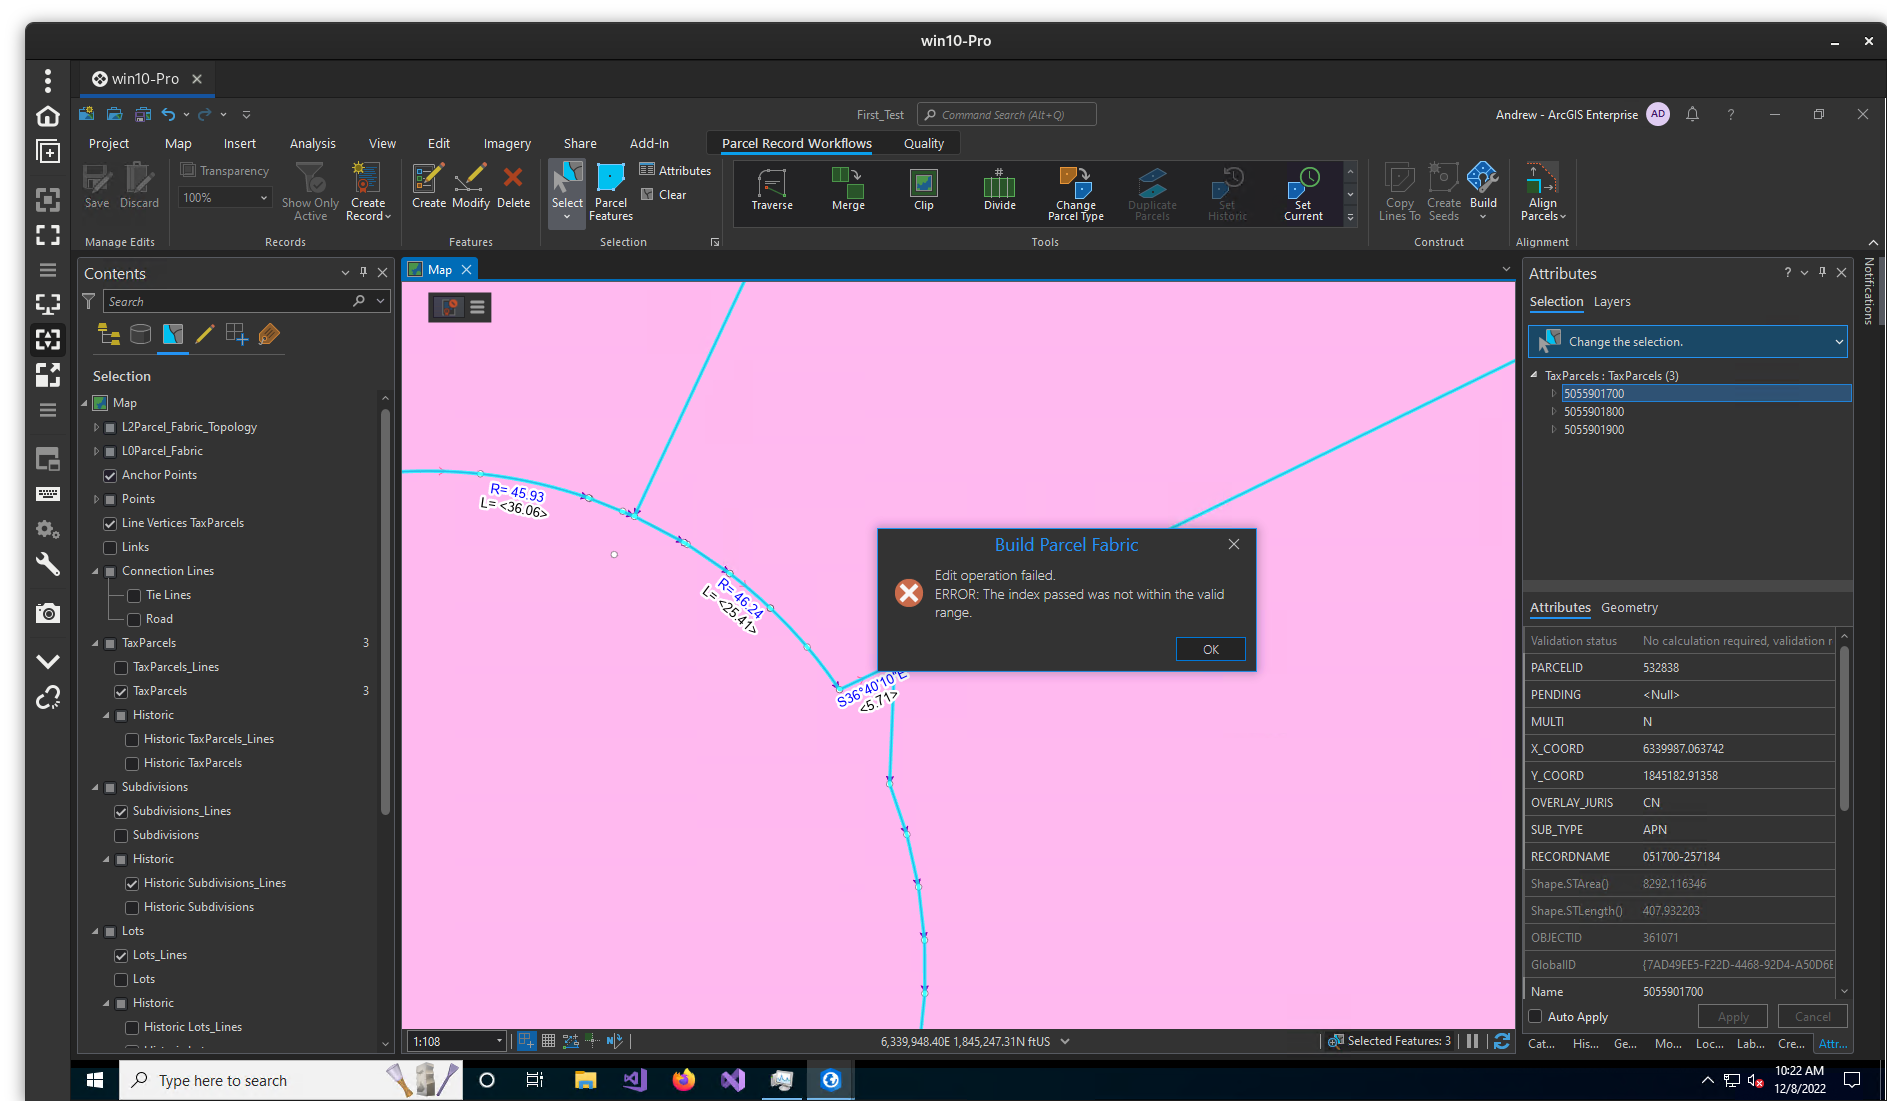
Task: Click the Modify features icon
Action: pos(471,186)
